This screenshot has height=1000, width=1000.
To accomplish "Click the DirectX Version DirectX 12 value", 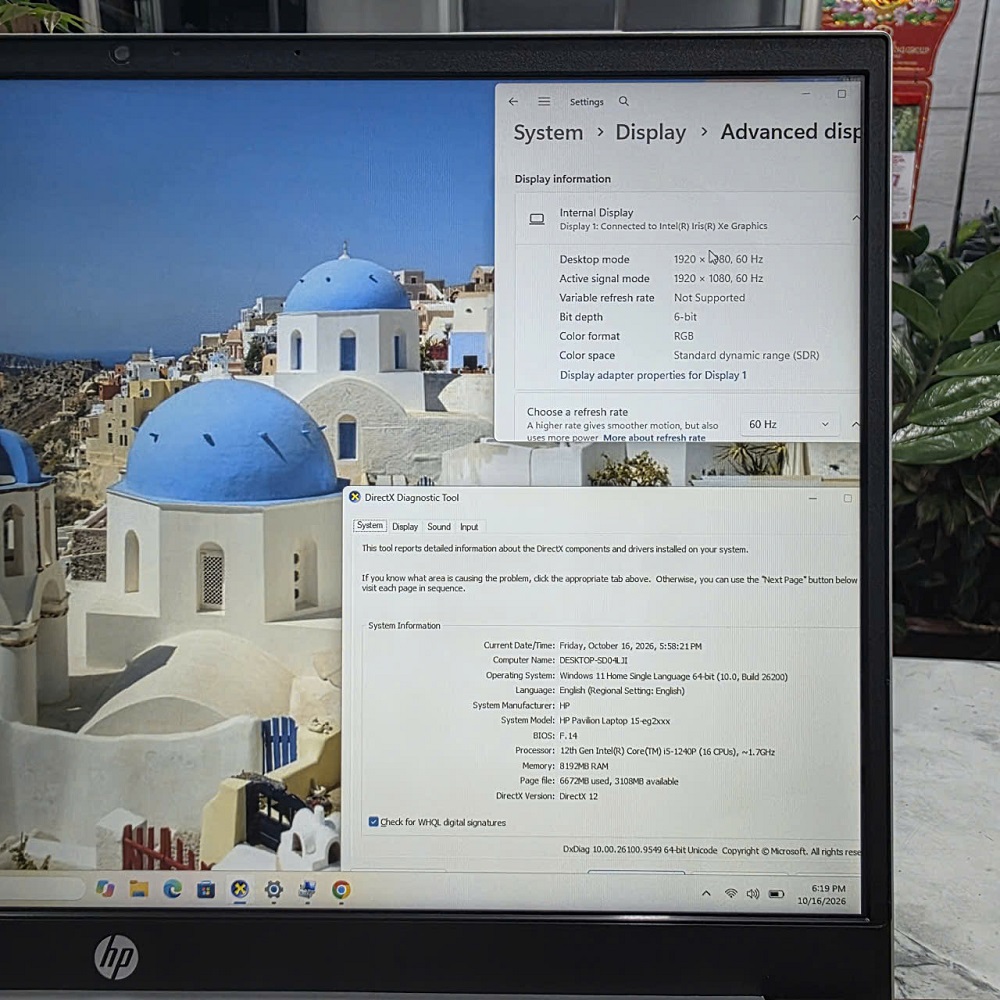I will coord(578,796).
